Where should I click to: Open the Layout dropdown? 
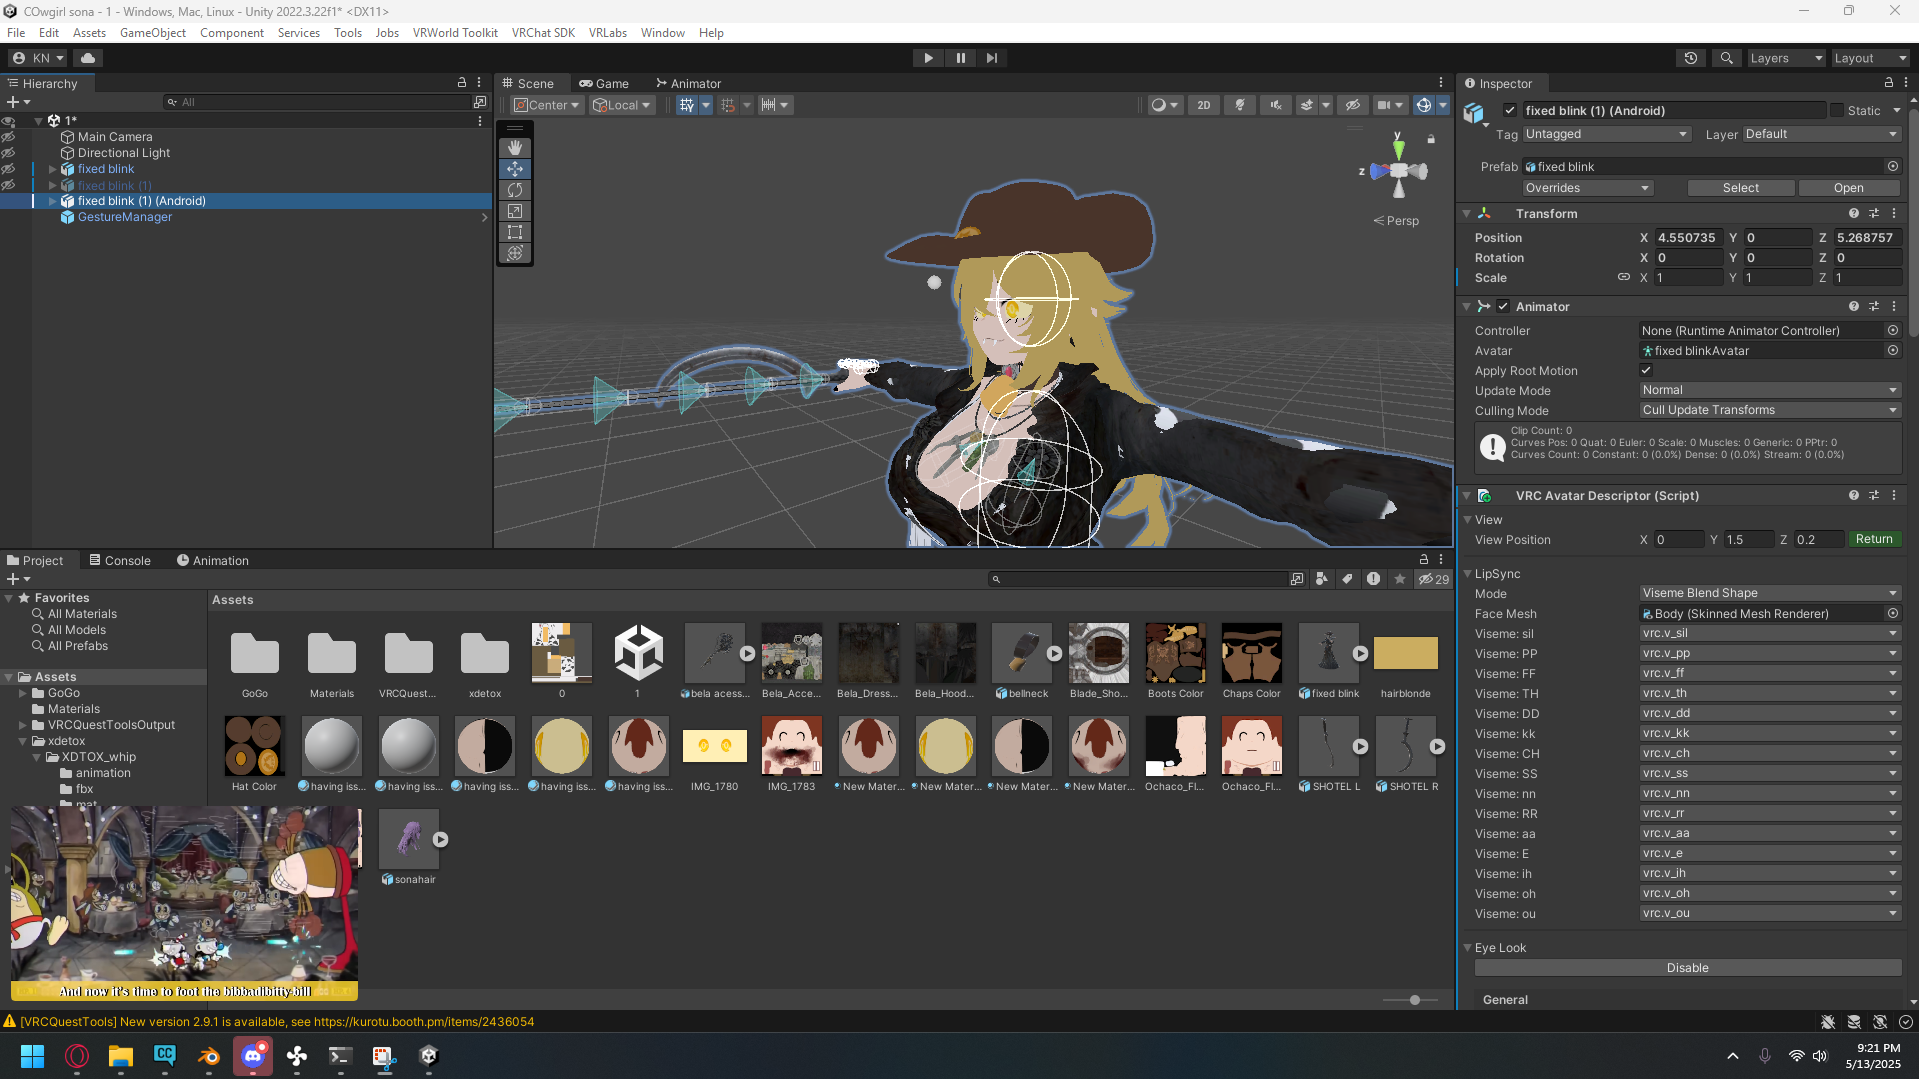coord(1870,58)
